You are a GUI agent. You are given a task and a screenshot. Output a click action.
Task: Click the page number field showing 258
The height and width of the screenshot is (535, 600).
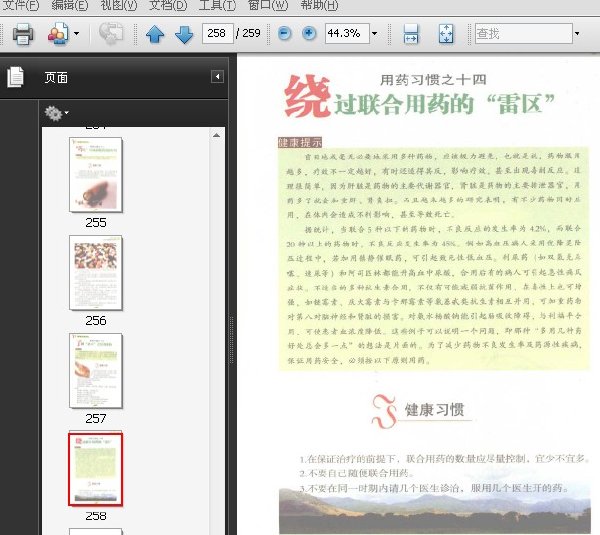pyautogui.click(x=217, y=33)
